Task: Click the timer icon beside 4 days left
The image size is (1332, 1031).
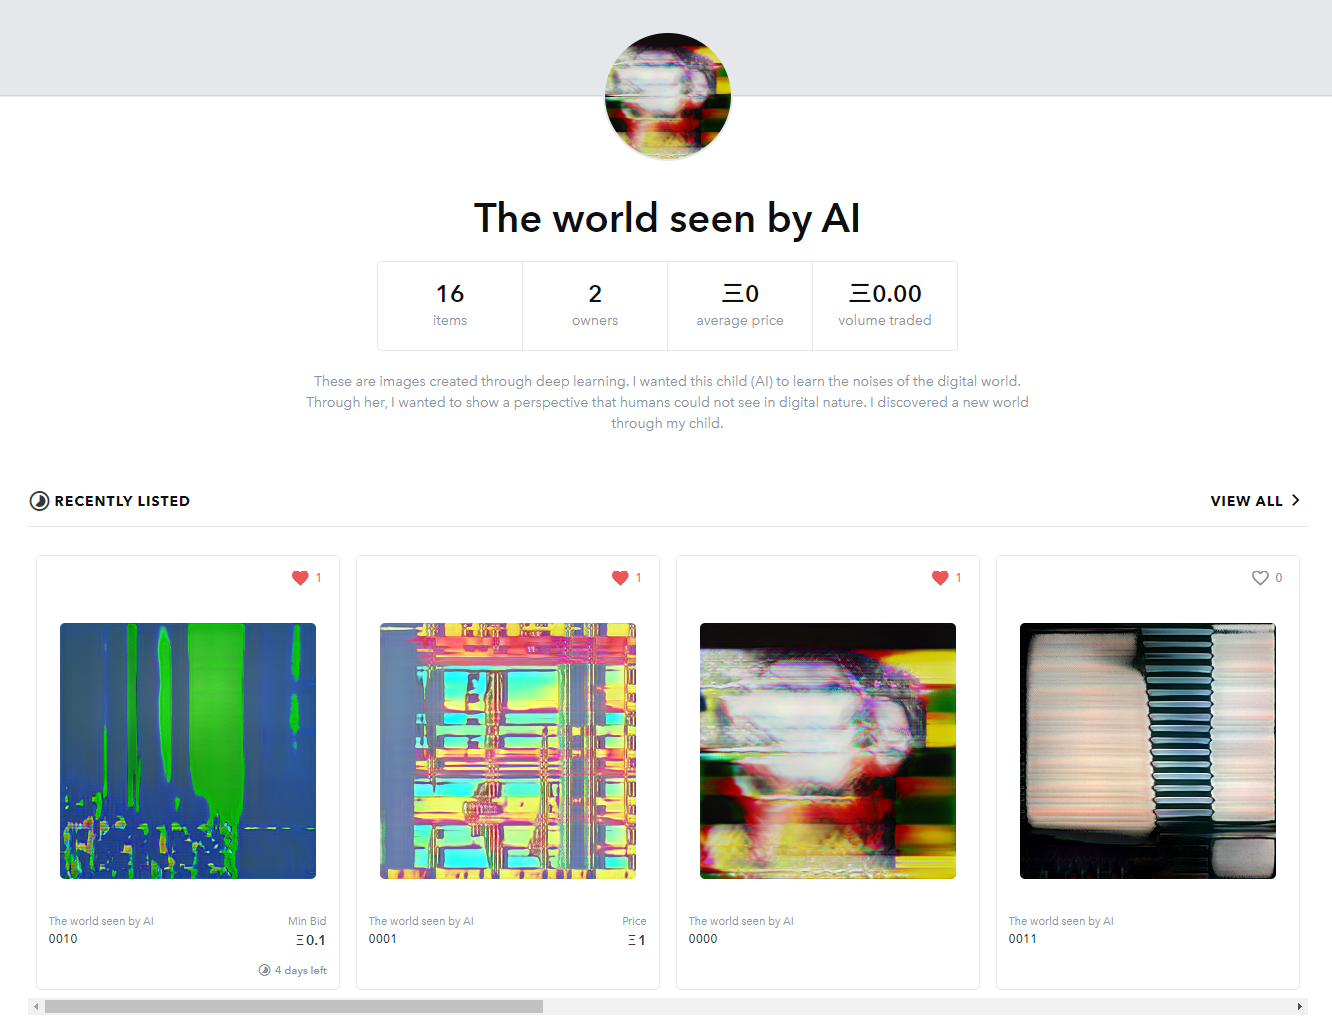Action: [x=264, y=970]
